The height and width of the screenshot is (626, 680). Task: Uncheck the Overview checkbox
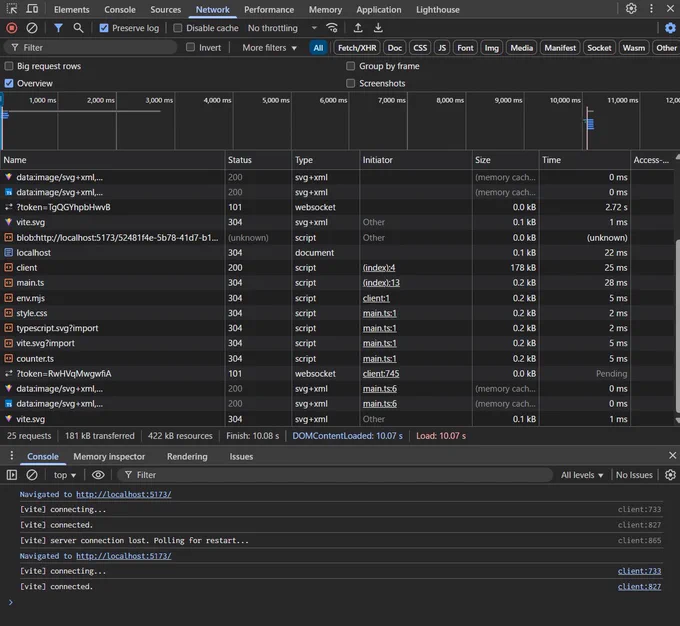pos(9,83)
